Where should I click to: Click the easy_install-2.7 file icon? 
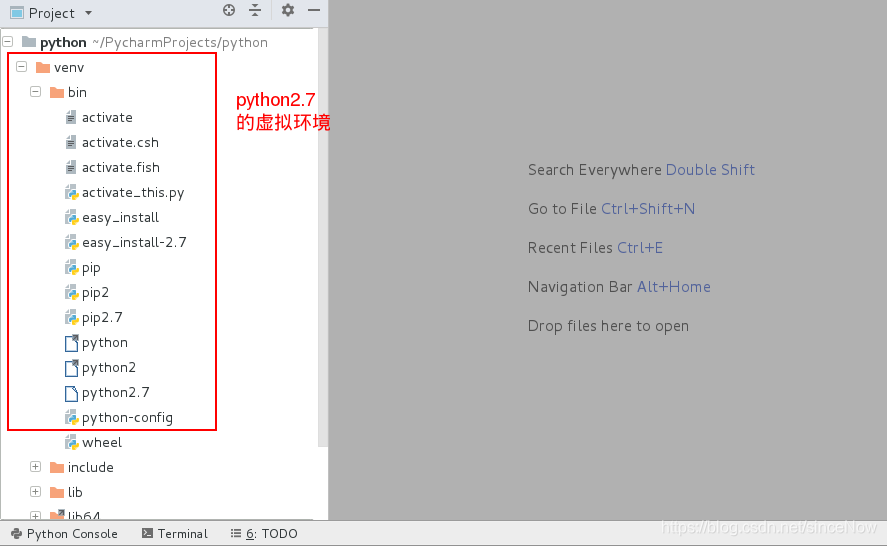tap(71, 242)
